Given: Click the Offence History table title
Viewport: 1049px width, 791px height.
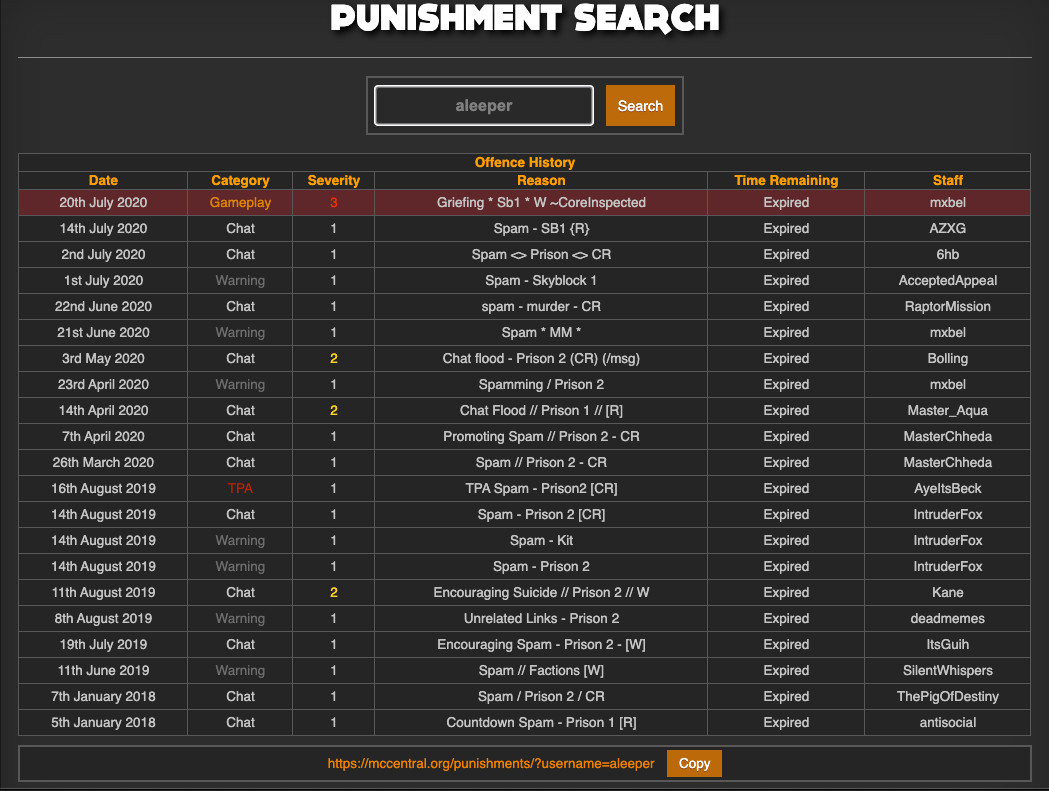Looking at the screenshot, I should 525,162.
